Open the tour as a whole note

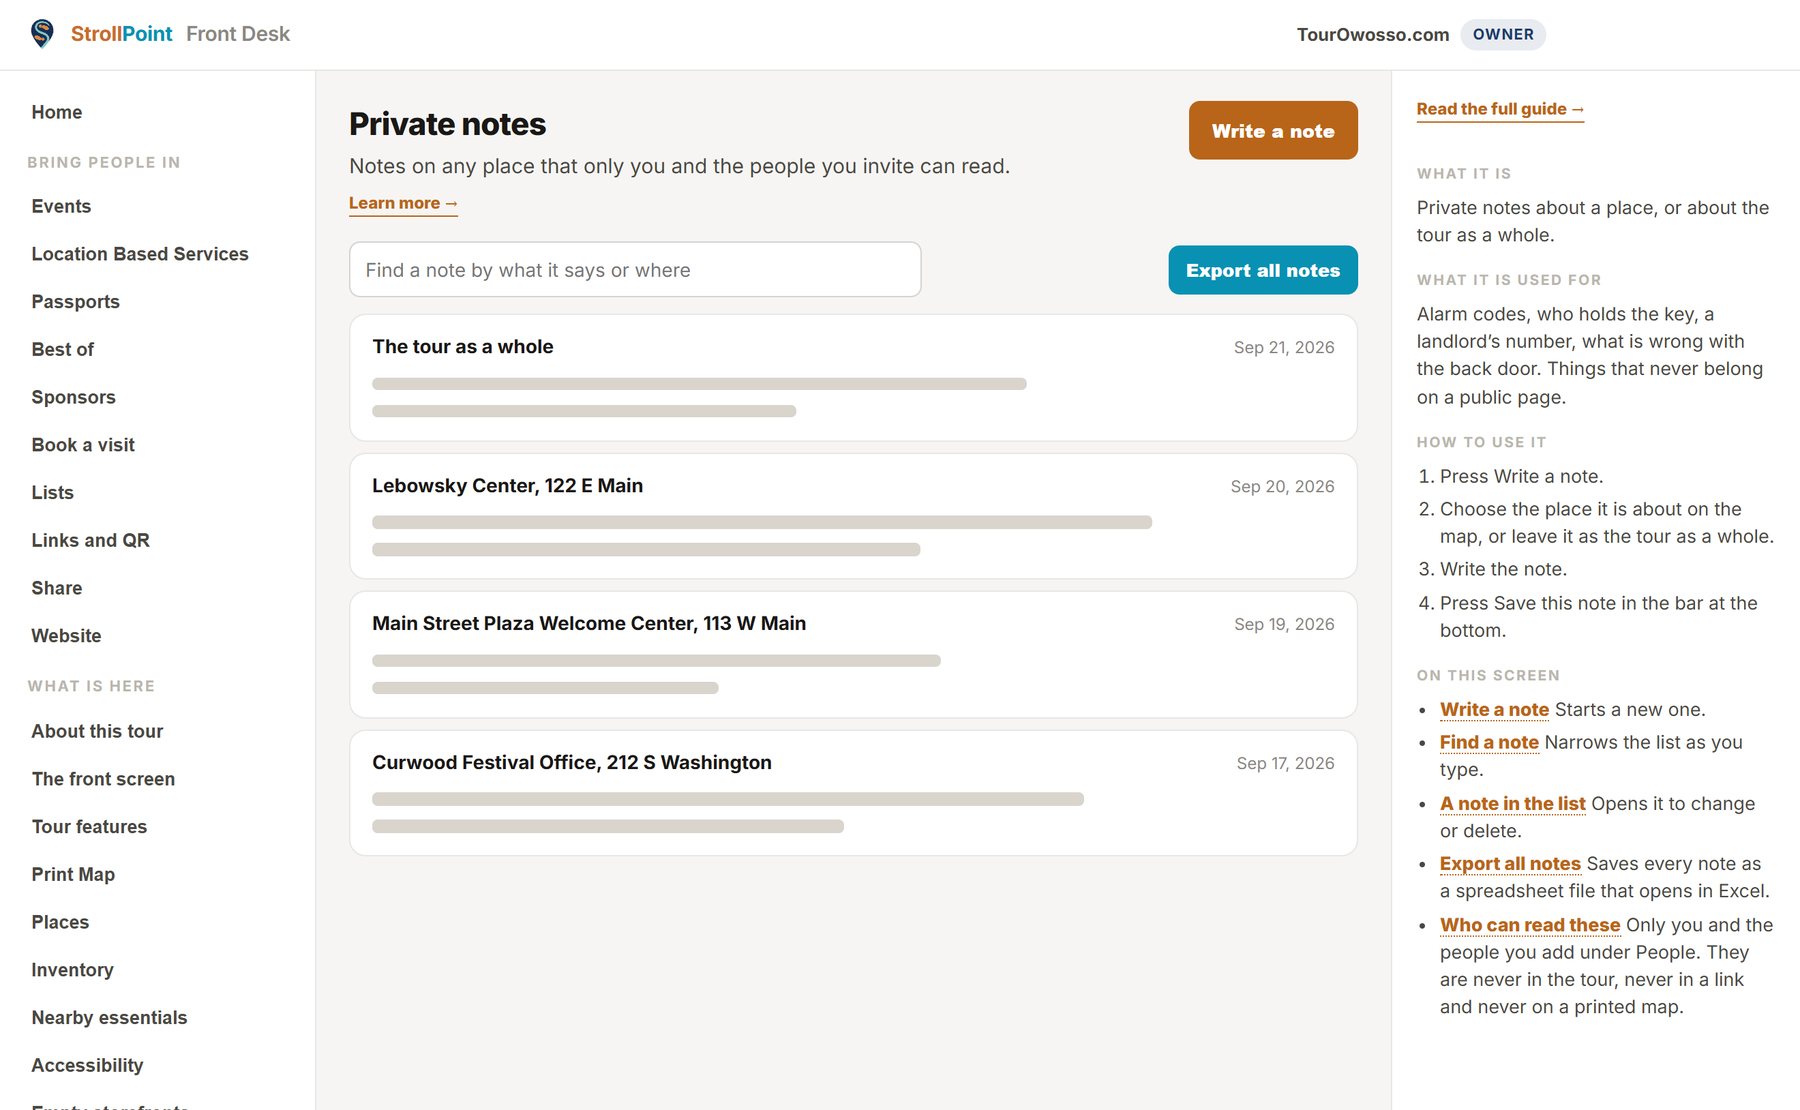click(x=853, y=378)
